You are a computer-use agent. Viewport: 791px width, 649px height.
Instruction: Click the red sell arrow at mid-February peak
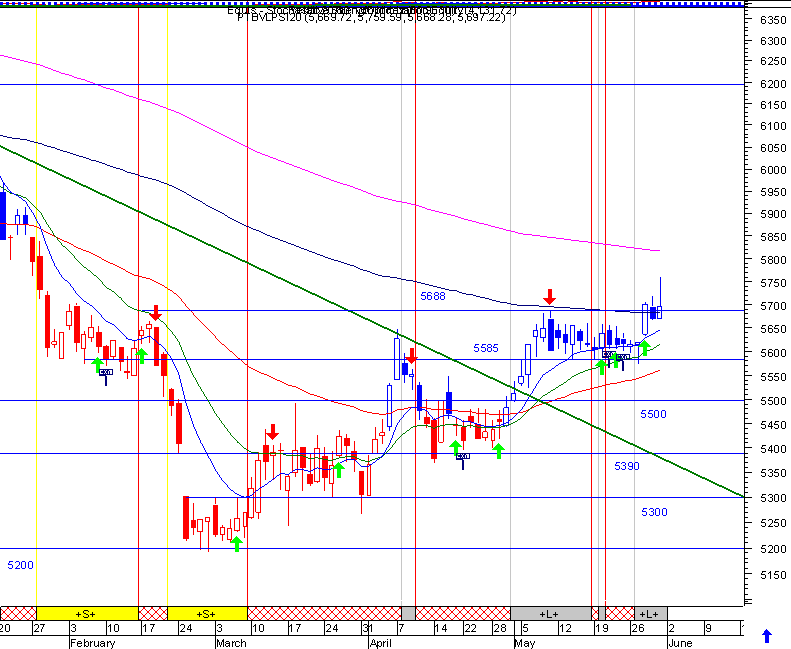pos(155,313)
